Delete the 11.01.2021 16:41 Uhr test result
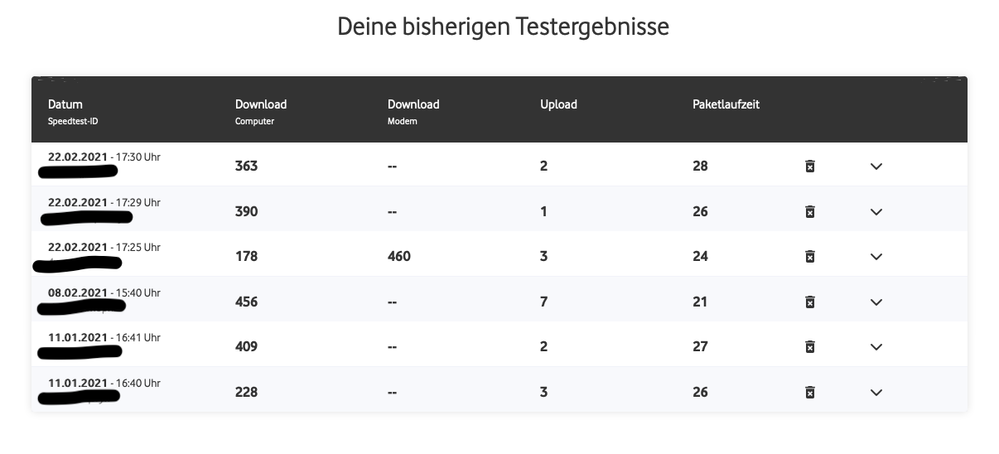Image resolution: width=999 pixels, height=454 pixels. (x=810, y=347)
